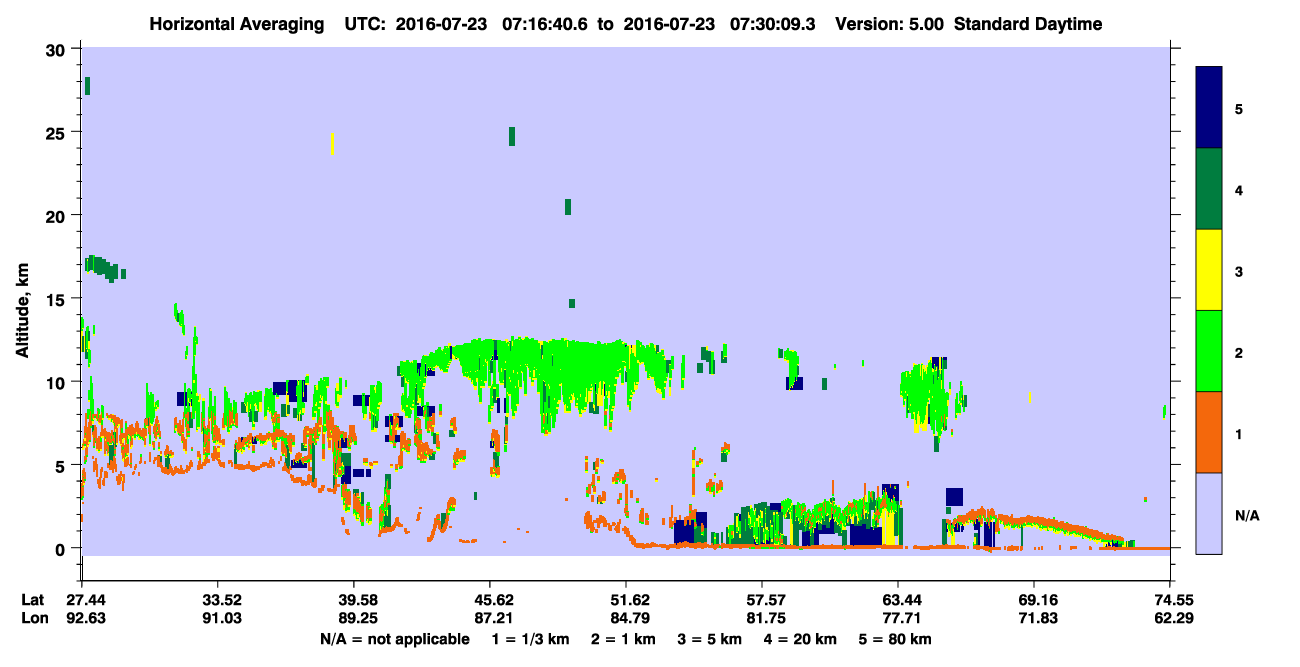Screen dimensions: 1300x667
Task: Click the y-axis tick label 15
Action: coord(58,298)
